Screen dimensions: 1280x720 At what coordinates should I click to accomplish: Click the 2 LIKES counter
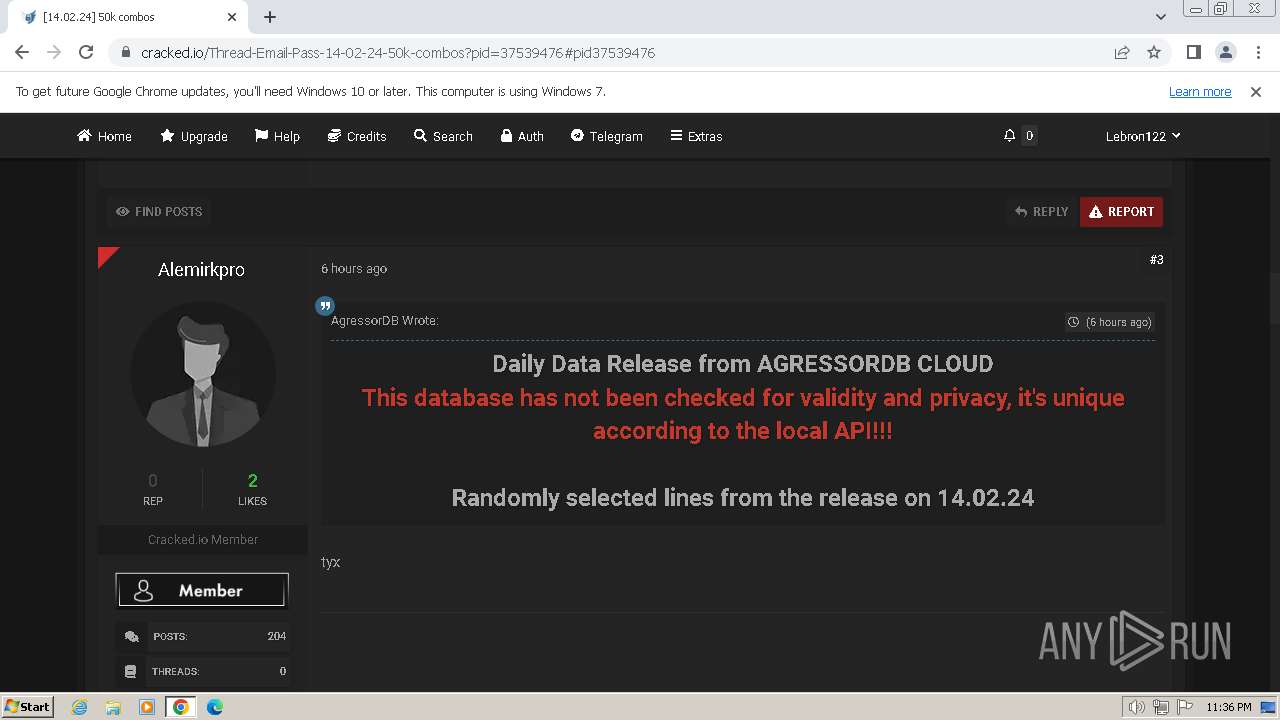tap(252, 489)
